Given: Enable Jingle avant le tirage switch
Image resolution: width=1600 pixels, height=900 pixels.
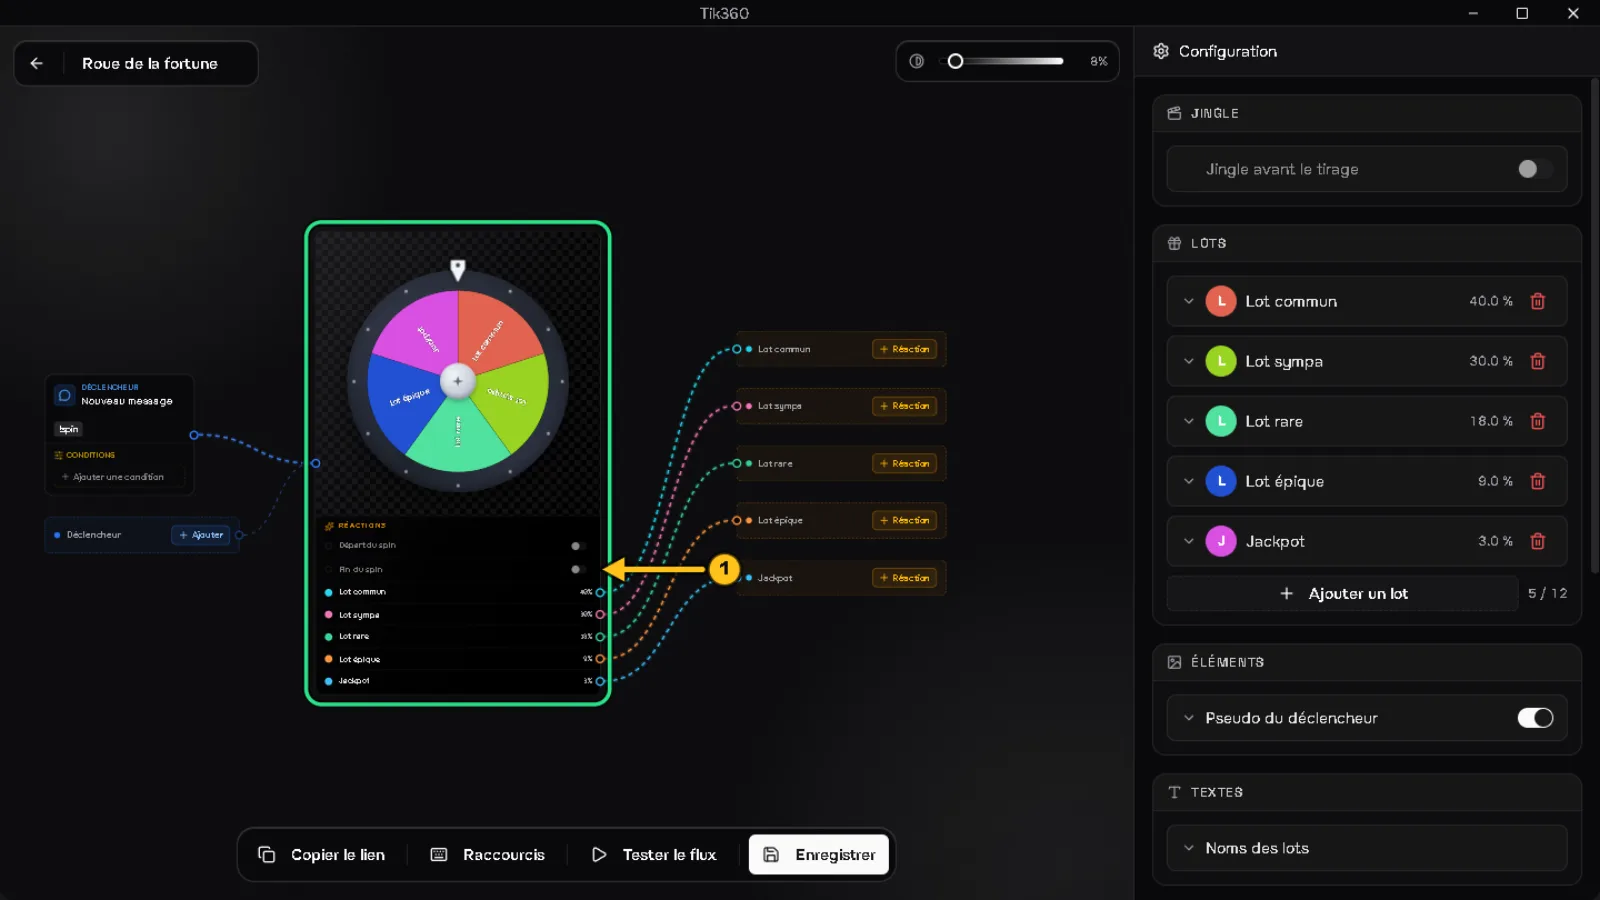Looking at the screenshot, I should point(1535,169).
